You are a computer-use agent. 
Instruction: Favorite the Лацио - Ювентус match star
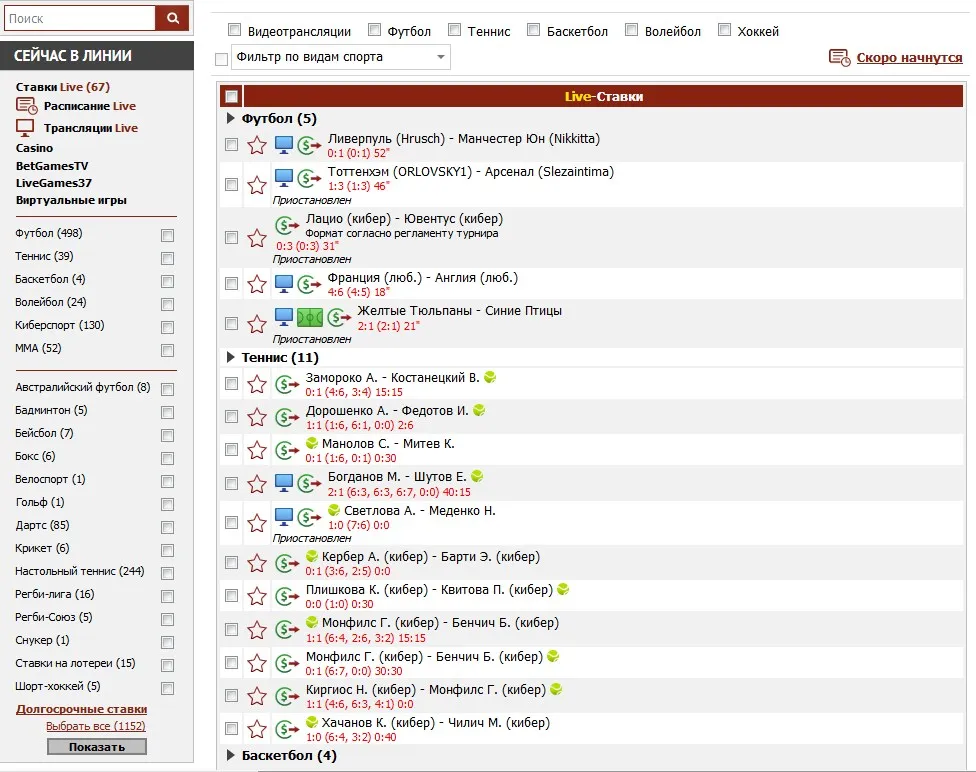tap(256, 238)
